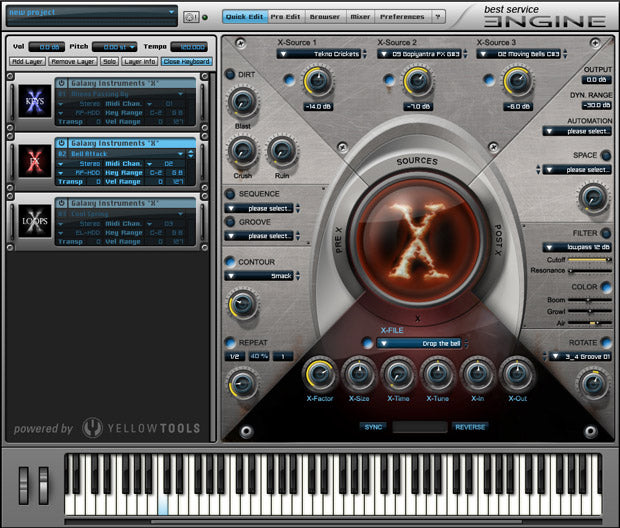Toggle power icon of Bell Attack layer
The image size is (620, 528).
61,143
